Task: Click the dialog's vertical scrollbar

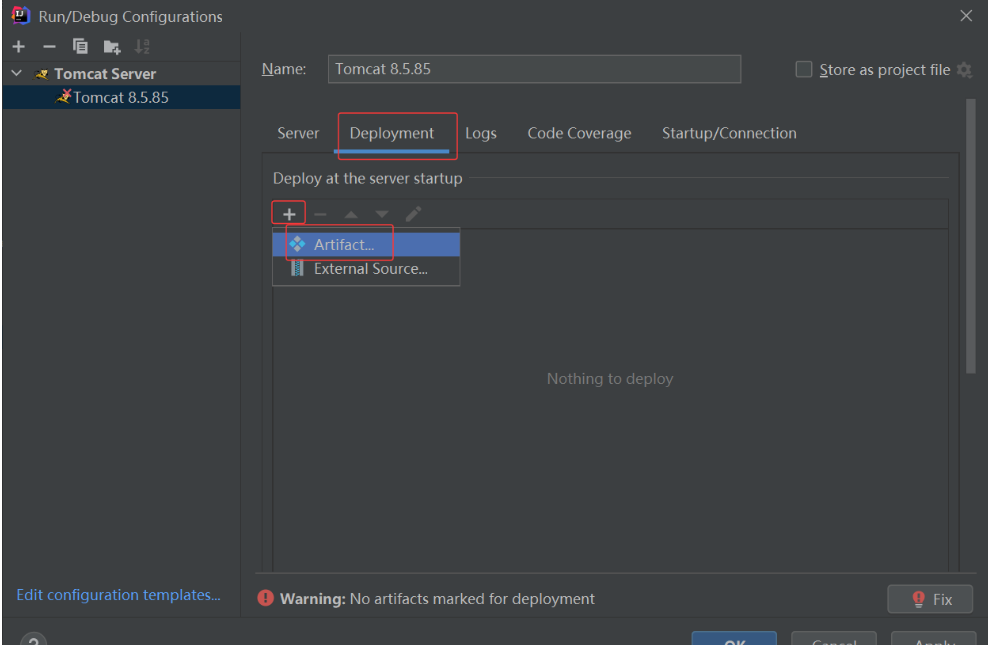Action: [970, 236]
